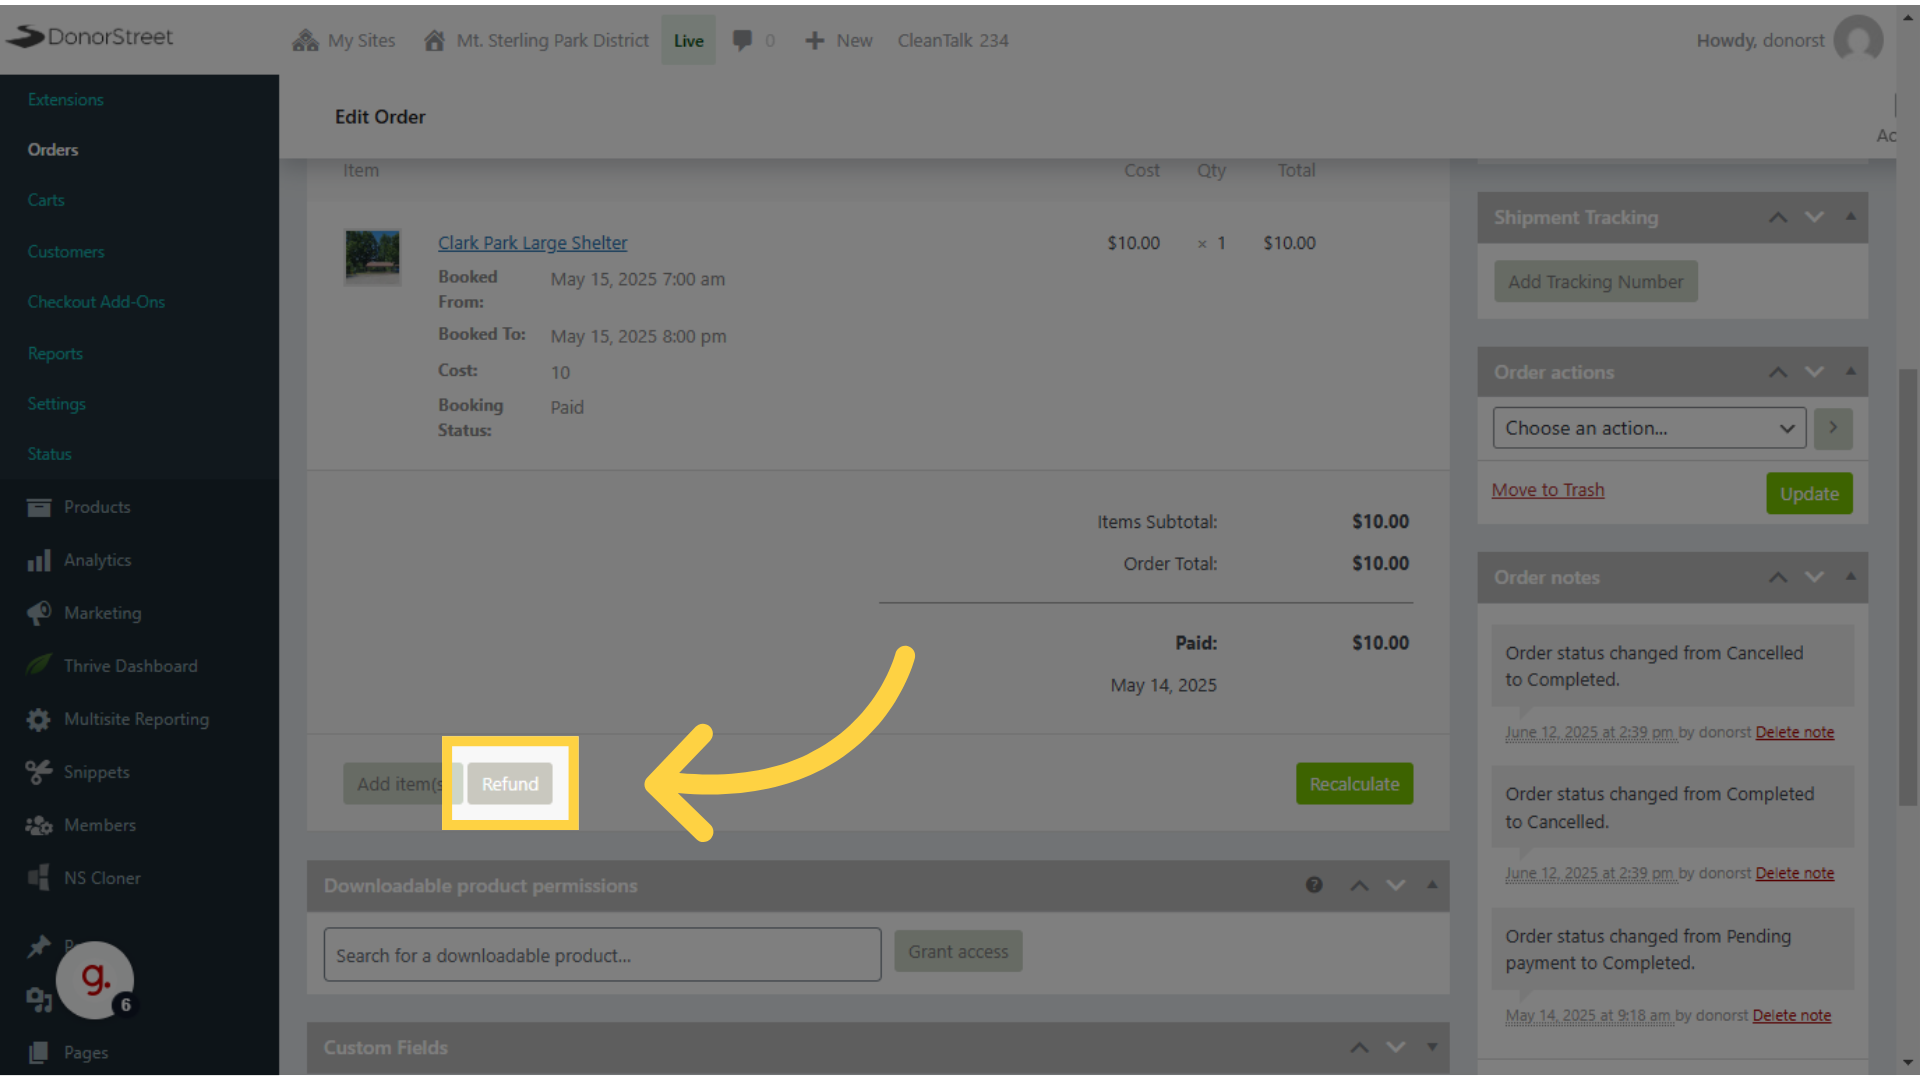Click the Live status badge
Image resolution: width=1920 pixels, height=1080 pixels.
(x=688, y=40)
